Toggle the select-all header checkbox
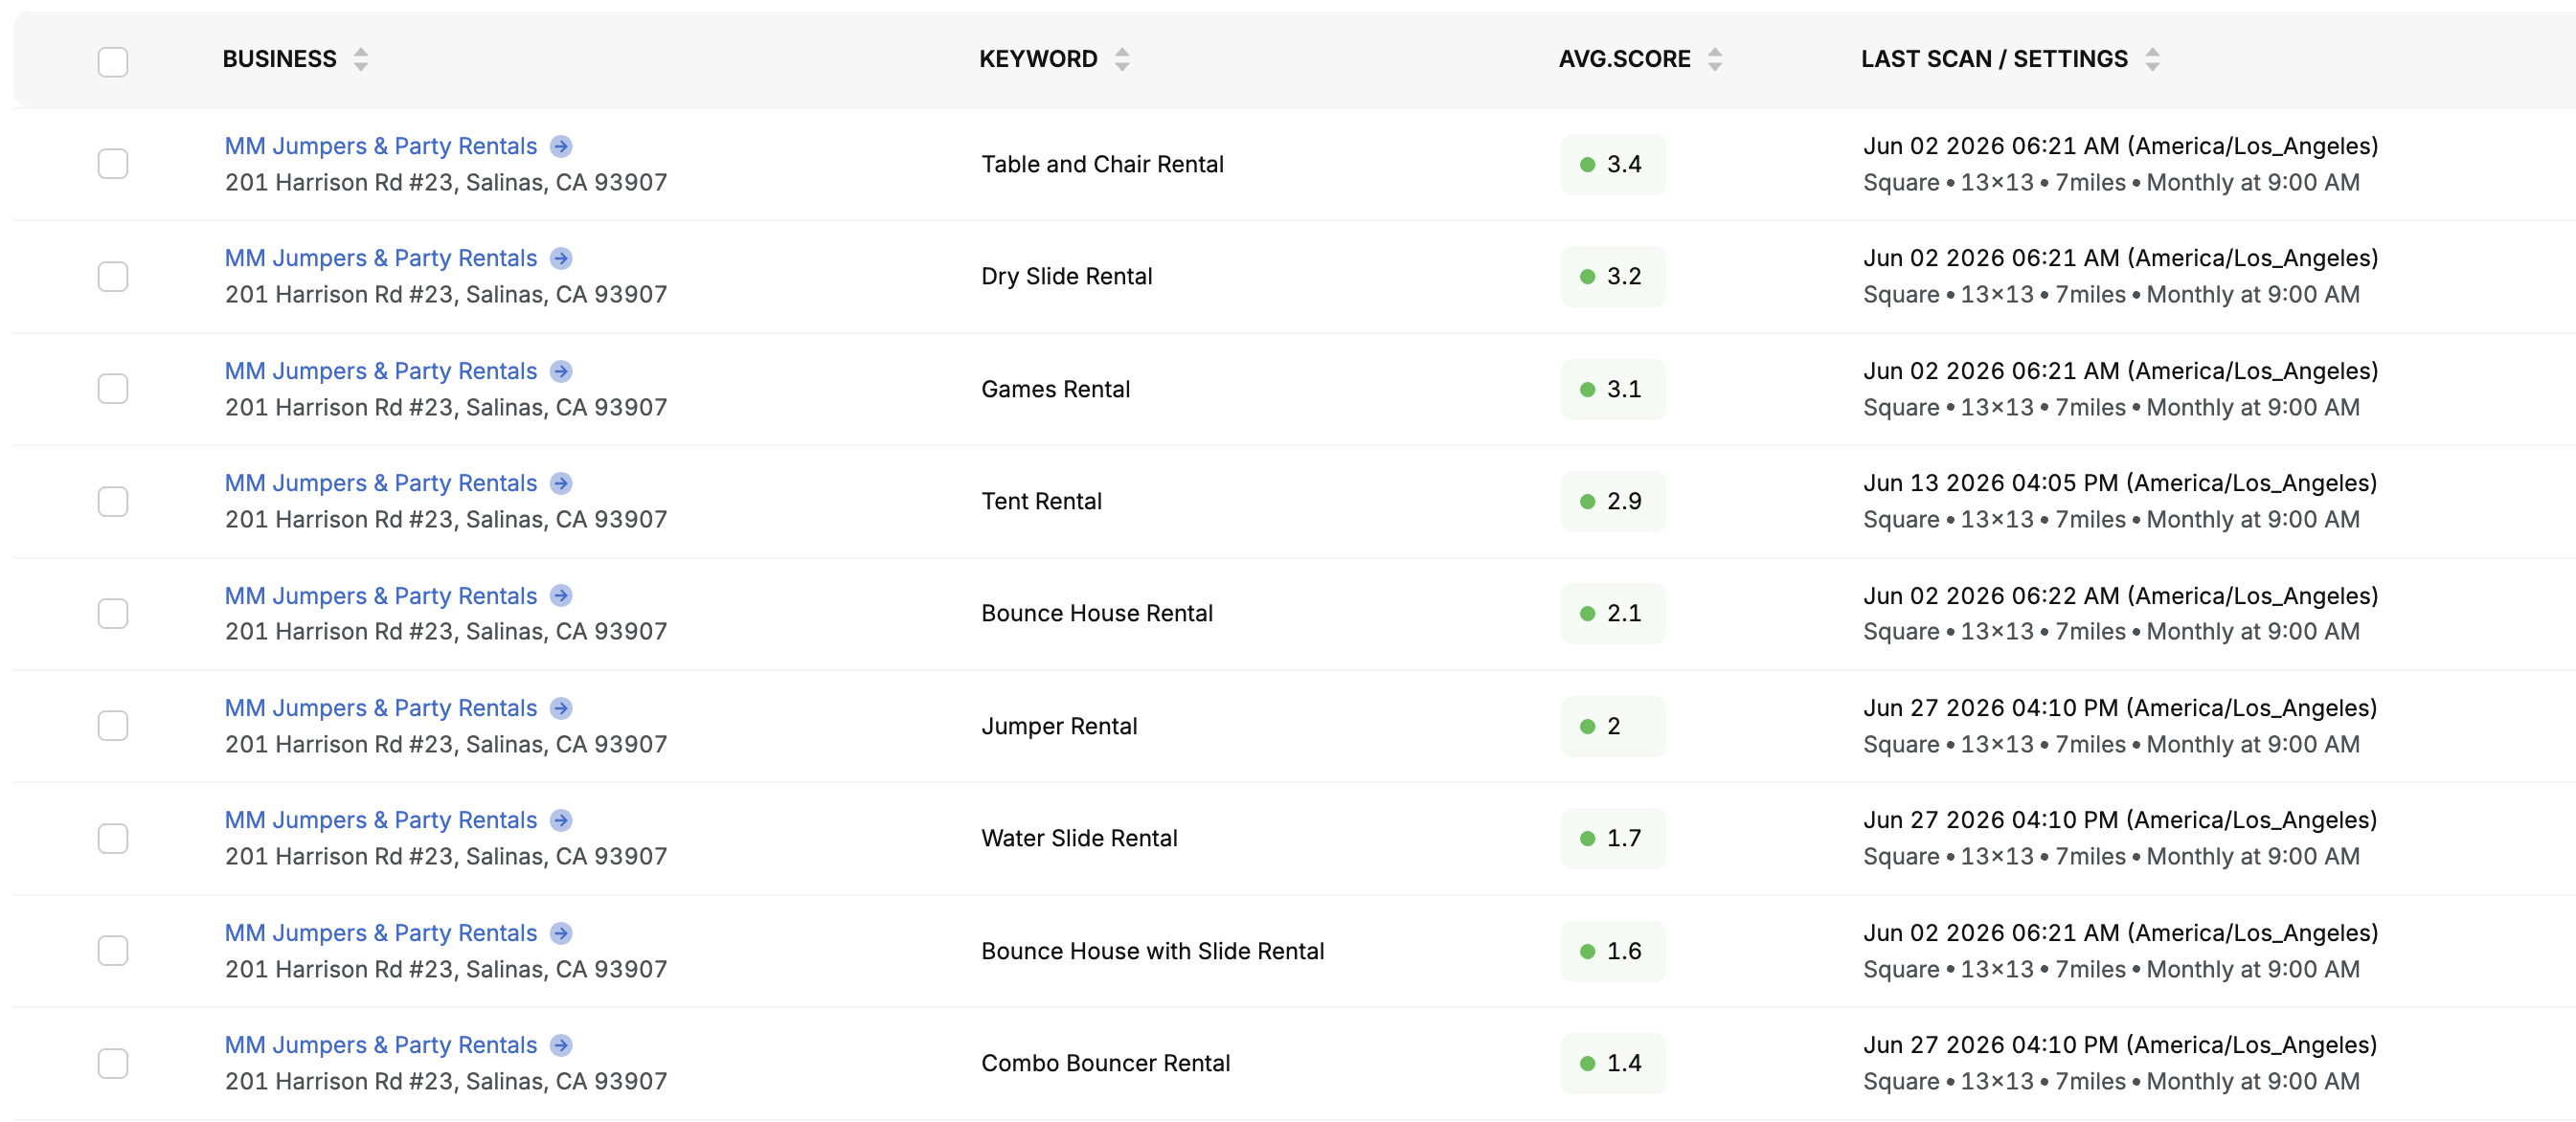The width and height of the screenshot is (2576, 1122). pos(113,62)
